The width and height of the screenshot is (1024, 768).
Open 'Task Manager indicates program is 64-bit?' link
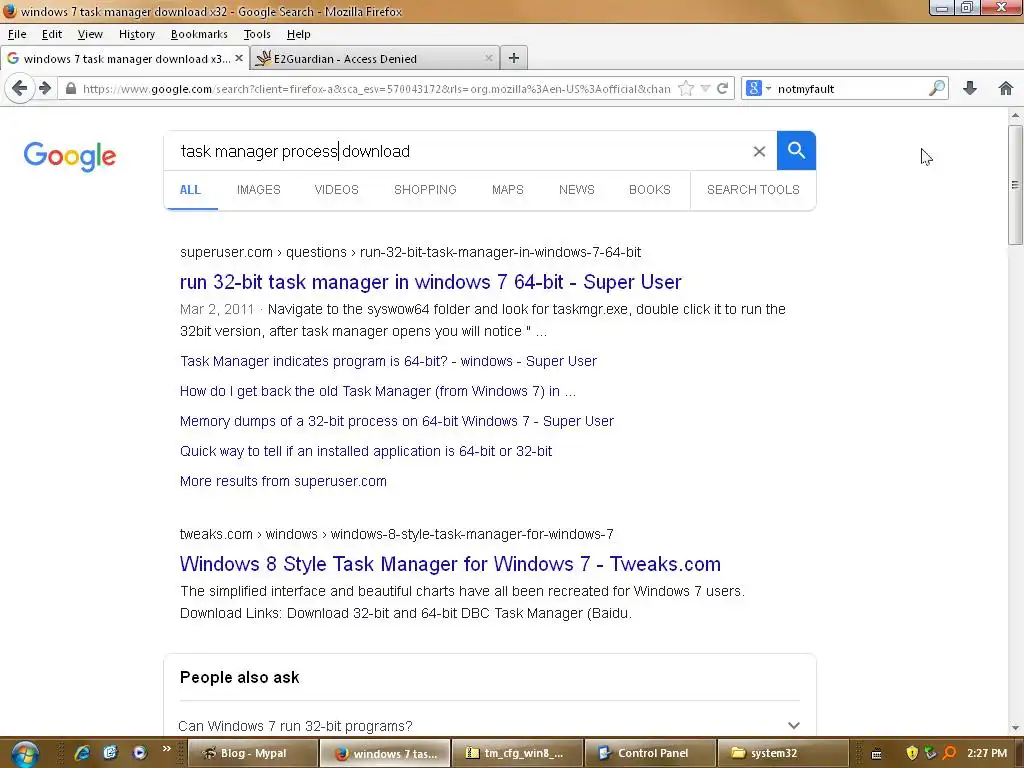[388, 361]
